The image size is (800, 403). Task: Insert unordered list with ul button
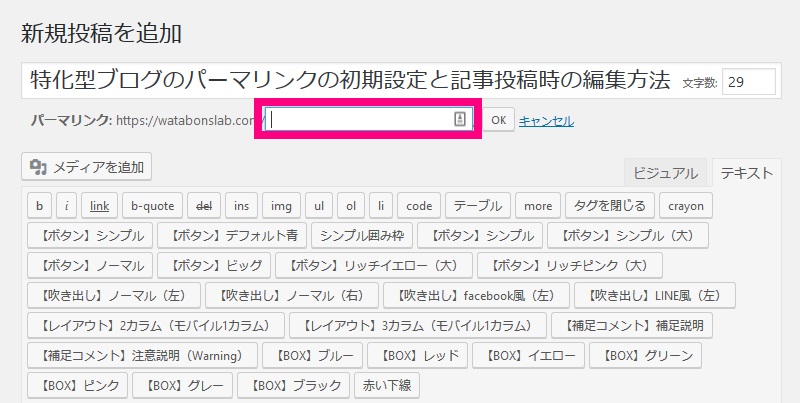click(319, 206)
